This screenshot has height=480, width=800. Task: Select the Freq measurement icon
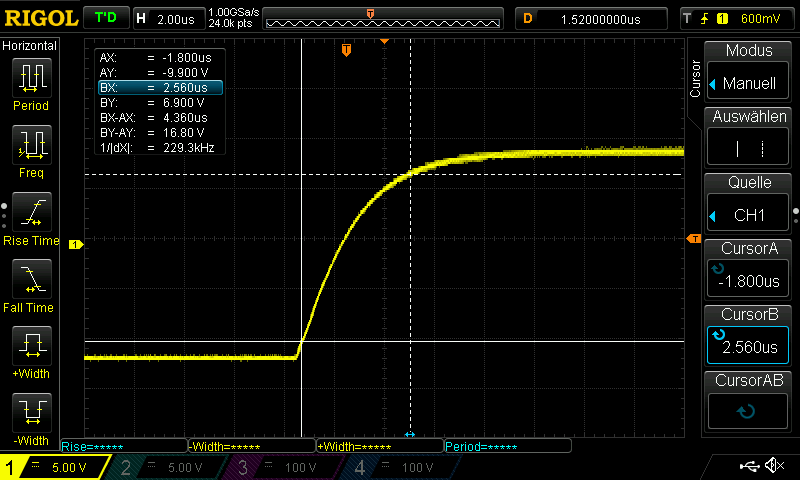click(30, 151)
